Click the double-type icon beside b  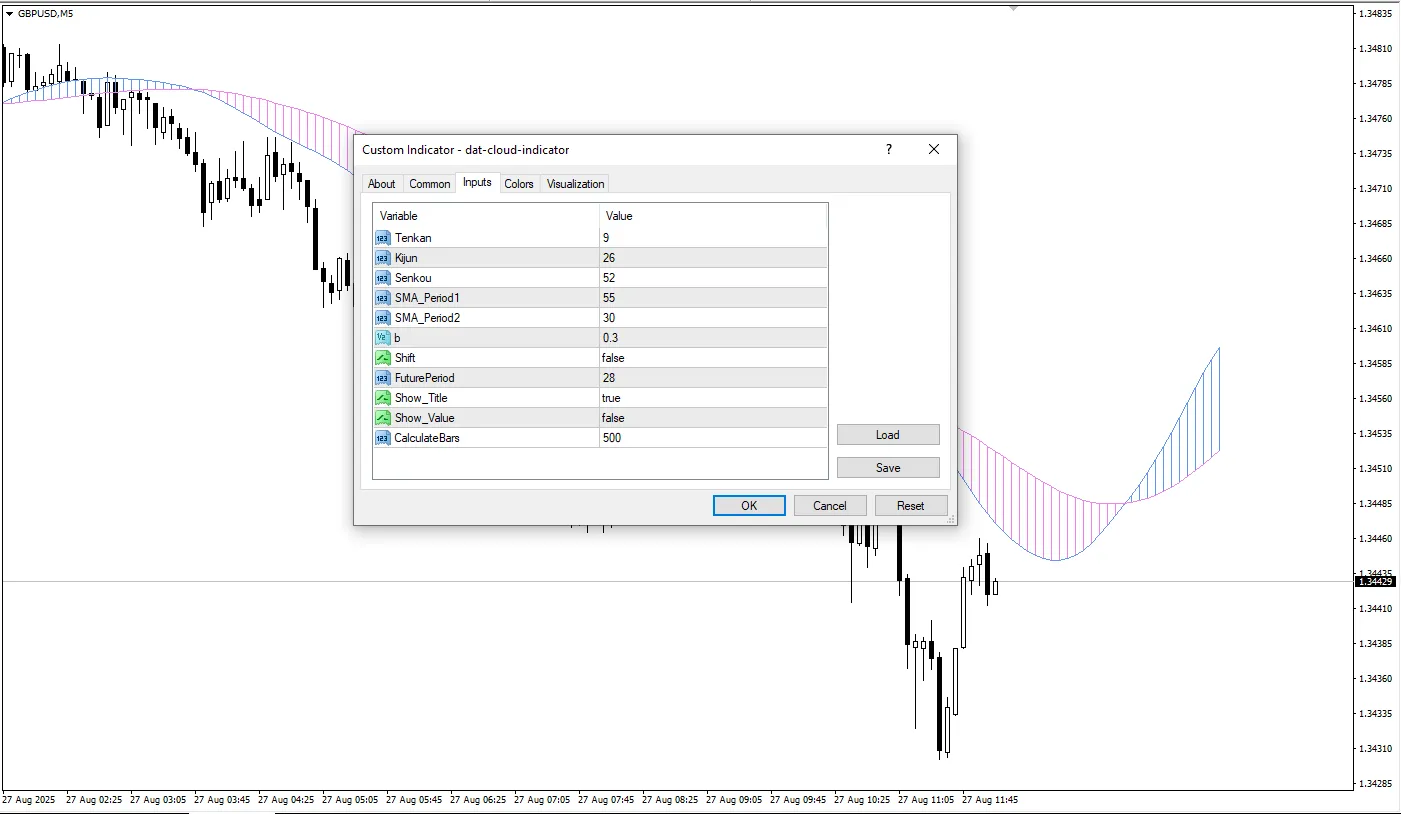tap(383, 338)
